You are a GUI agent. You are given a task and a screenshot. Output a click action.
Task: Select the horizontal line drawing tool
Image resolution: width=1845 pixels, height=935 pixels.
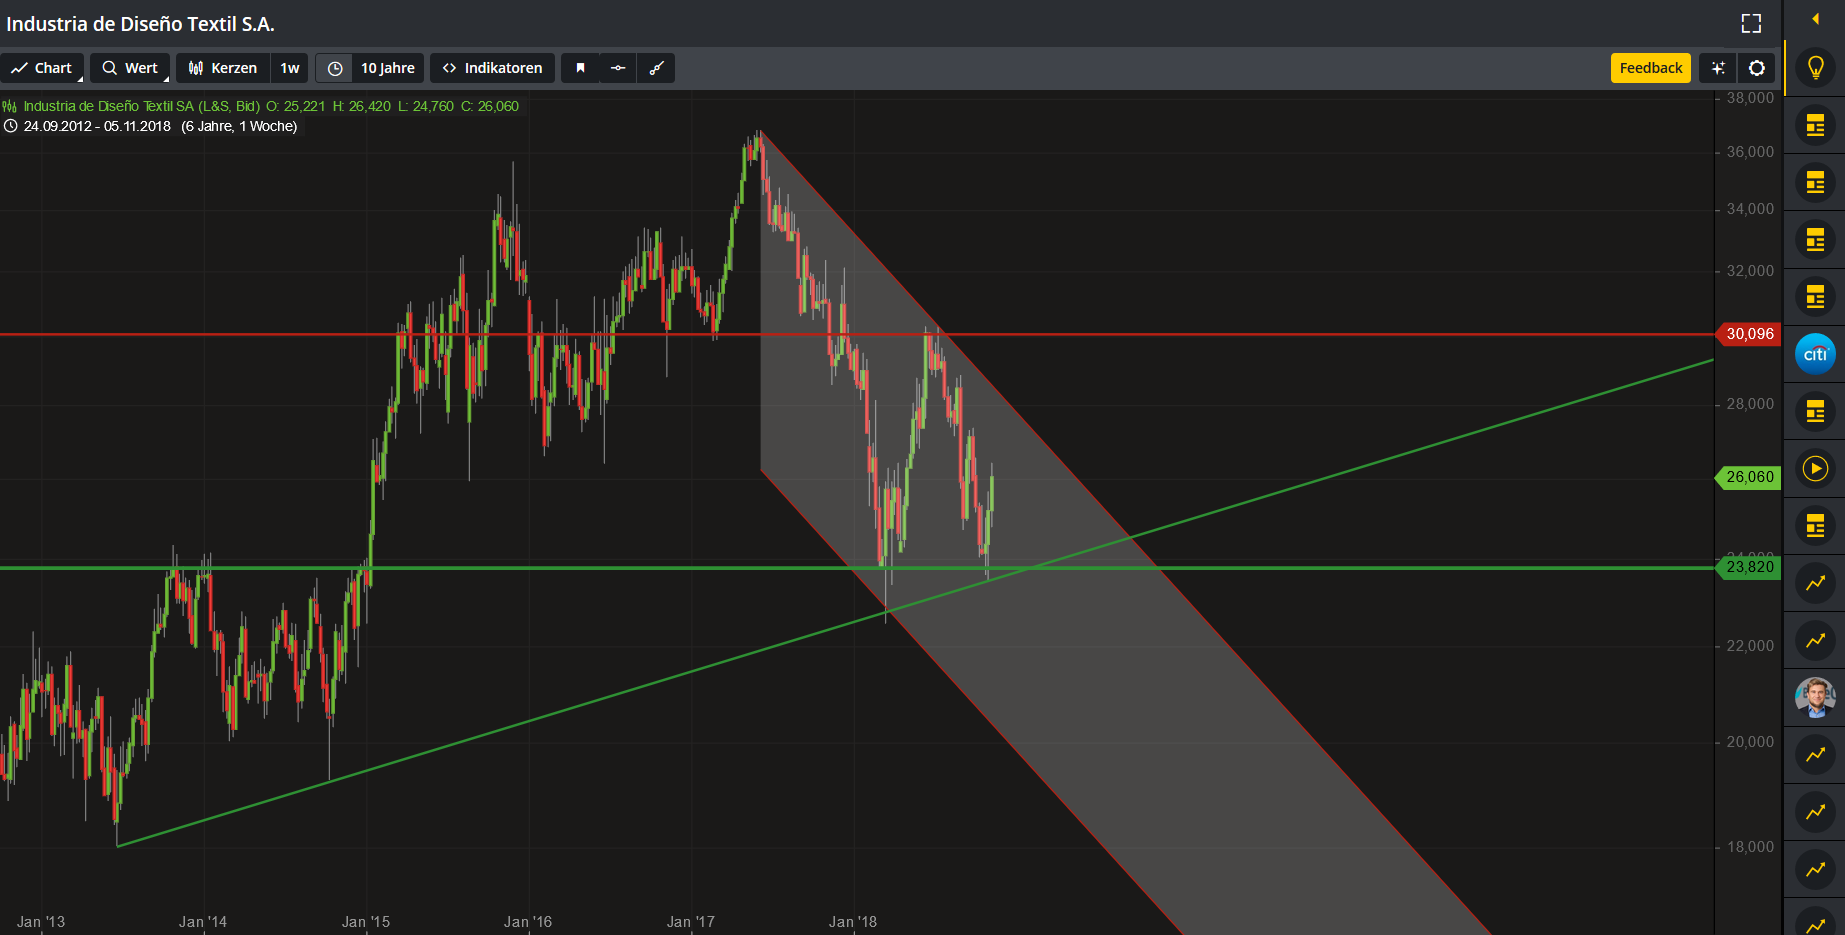click(618, 68)
